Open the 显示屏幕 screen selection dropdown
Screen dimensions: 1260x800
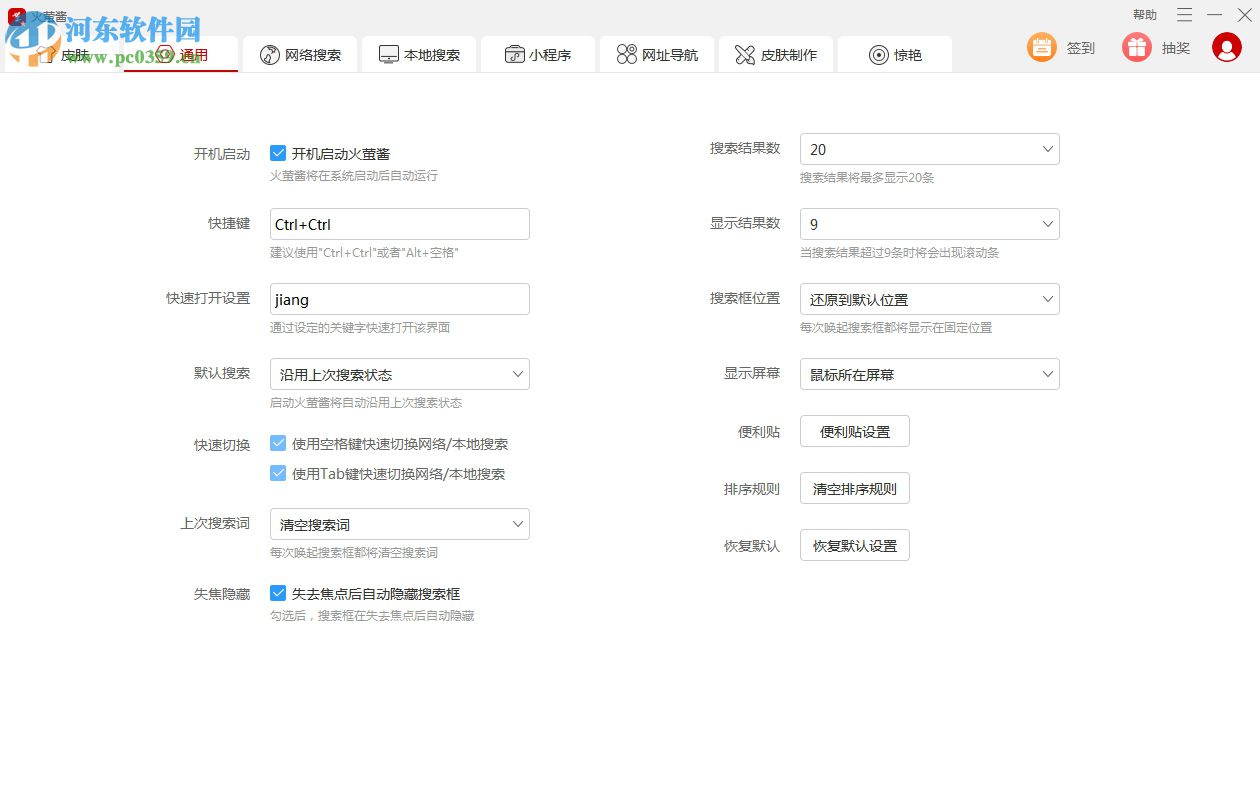[929, 373]
